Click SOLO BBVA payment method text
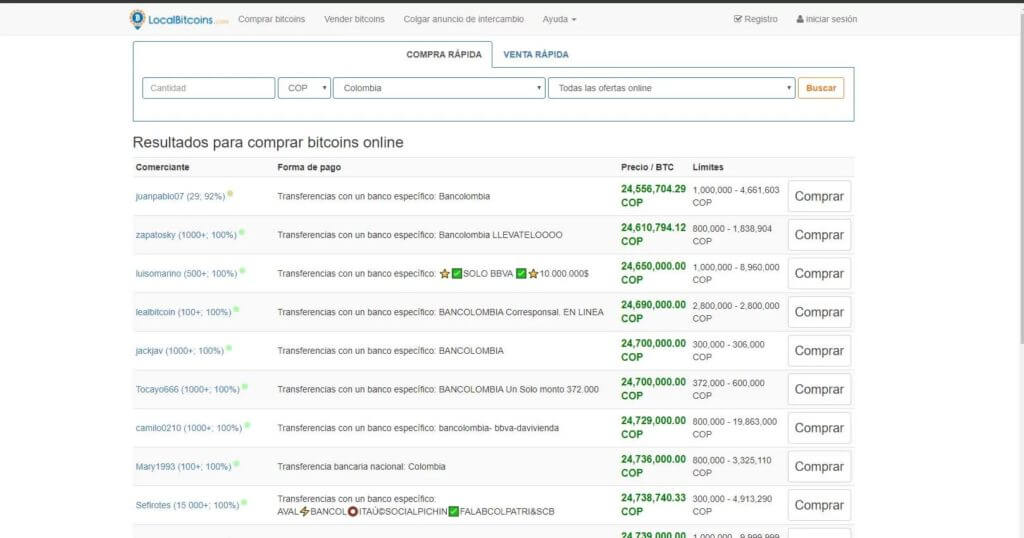Image resolution: width=1024 pixels, height=538 pixels. click(488, 274)
